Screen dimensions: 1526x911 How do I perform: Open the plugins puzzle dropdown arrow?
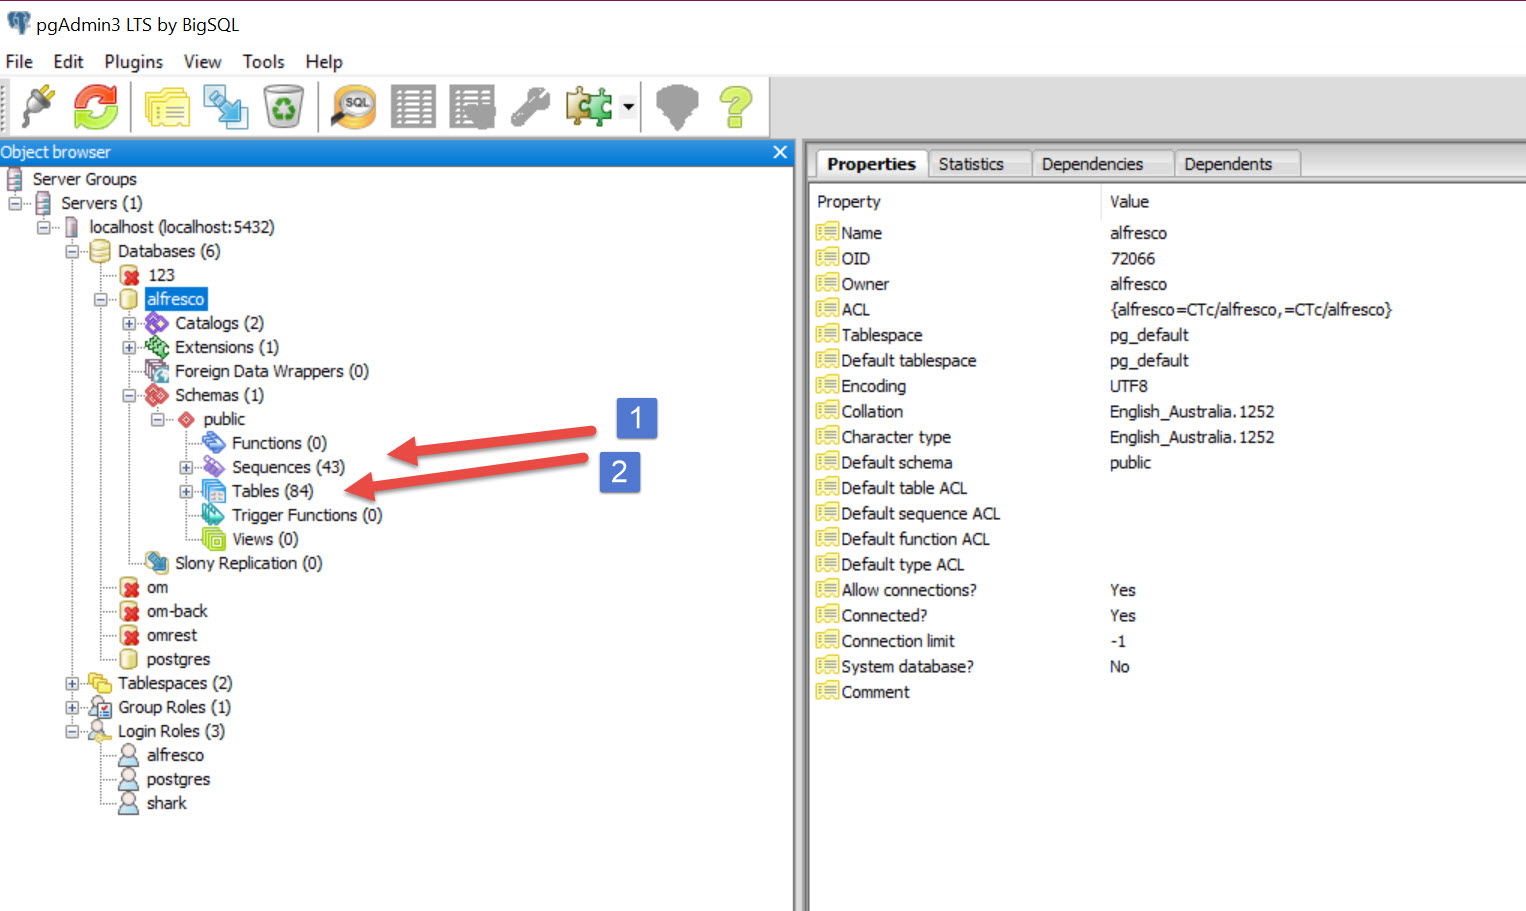click(628, 106)
